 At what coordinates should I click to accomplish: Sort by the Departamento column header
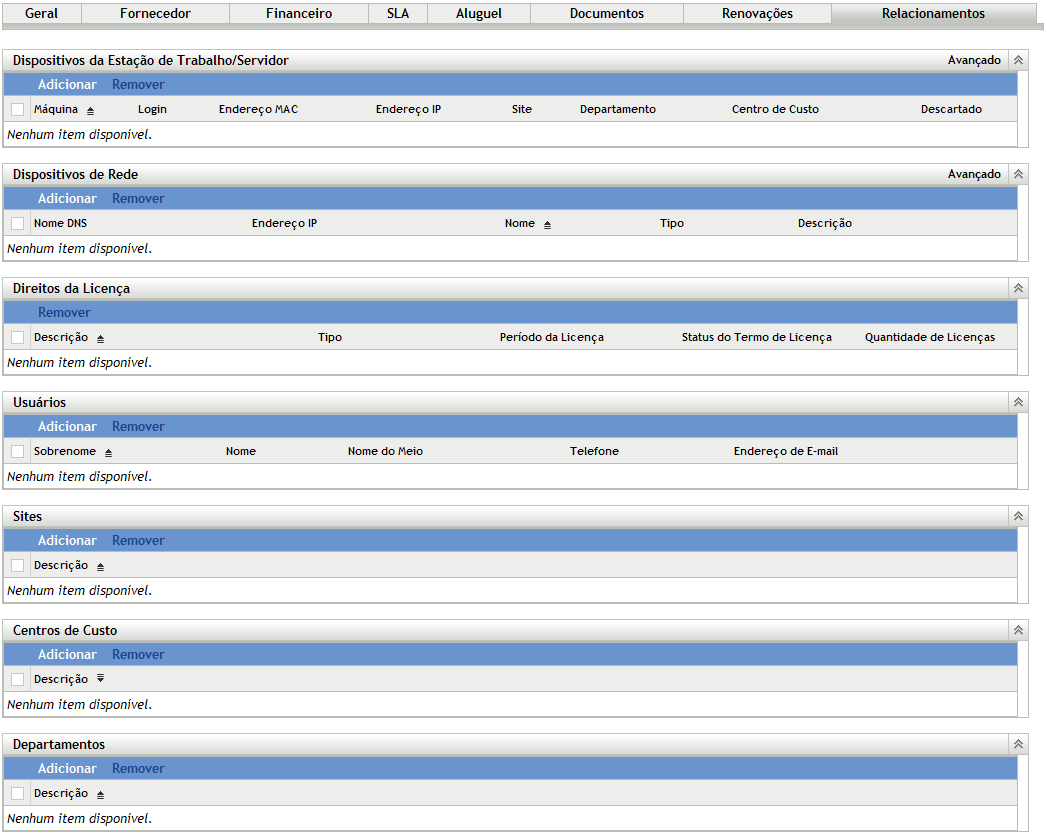(618, 109)
